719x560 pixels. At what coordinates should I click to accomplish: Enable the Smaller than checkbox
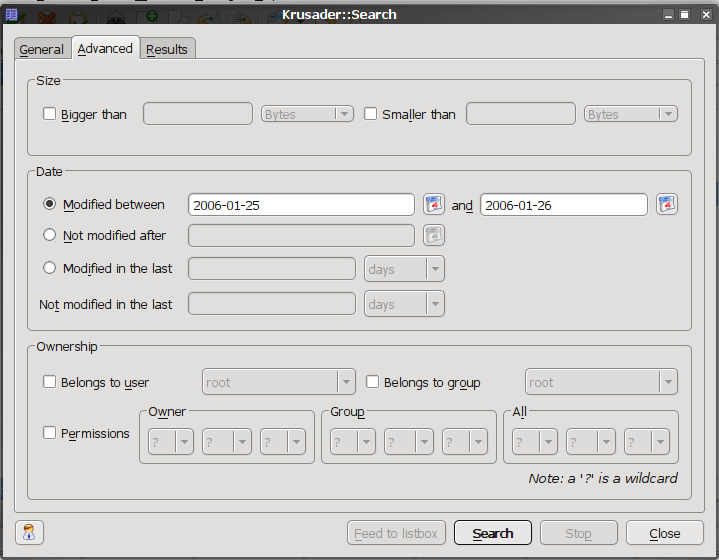(x=371, y=113)
